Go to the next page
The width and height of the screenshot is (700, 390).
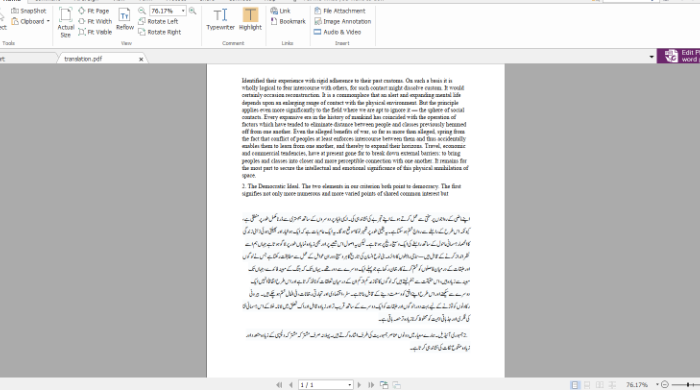coord(359,385)
